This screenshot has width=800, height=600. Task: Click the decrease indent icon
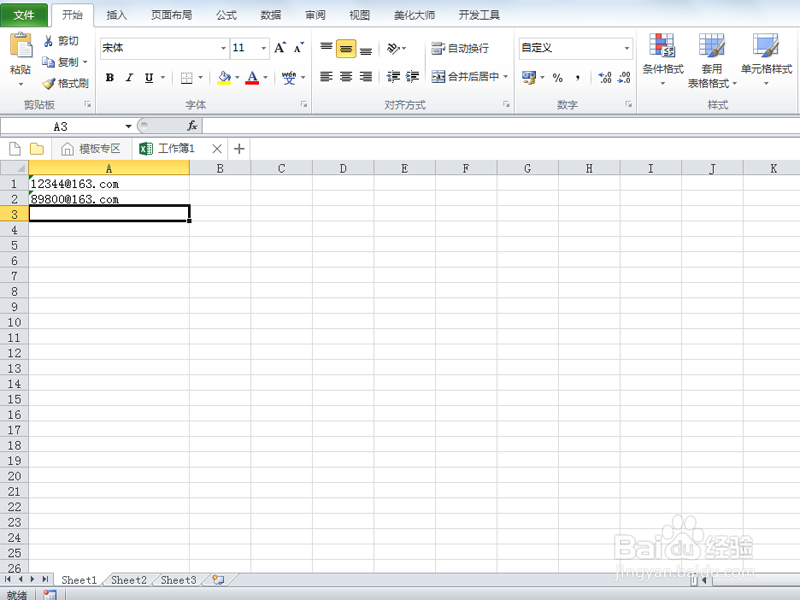pos(393,77)
